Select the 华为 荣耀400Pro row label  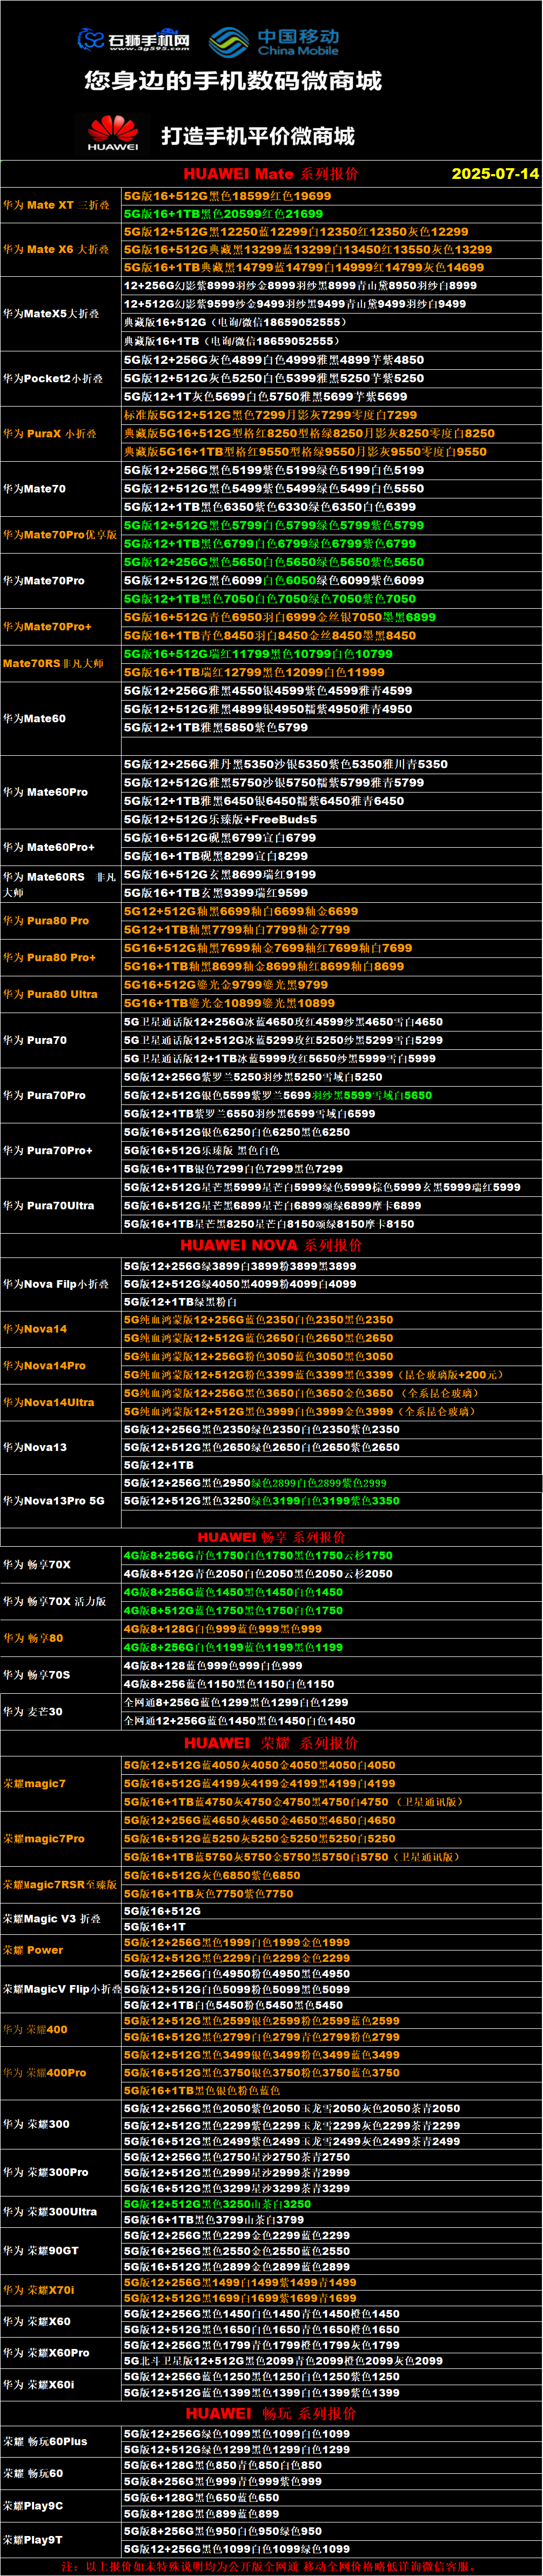pyautogui.click(x=45, y=2073)
